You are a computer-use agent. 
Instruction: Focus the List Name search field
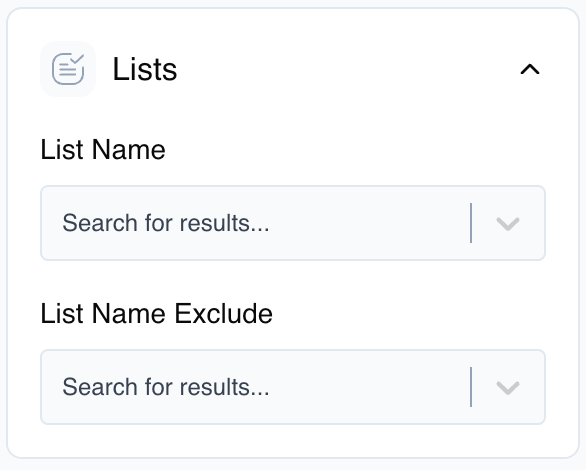click(x=293, y=223)
